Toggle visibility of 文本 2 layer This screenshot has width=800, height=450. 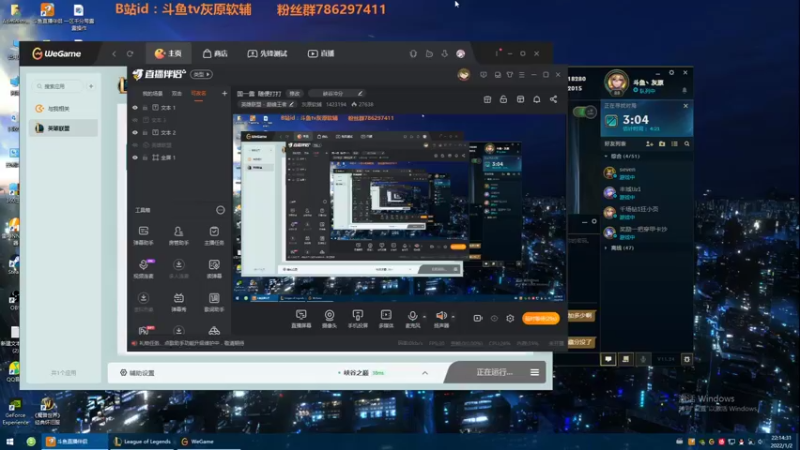click(x=135, y=133)
